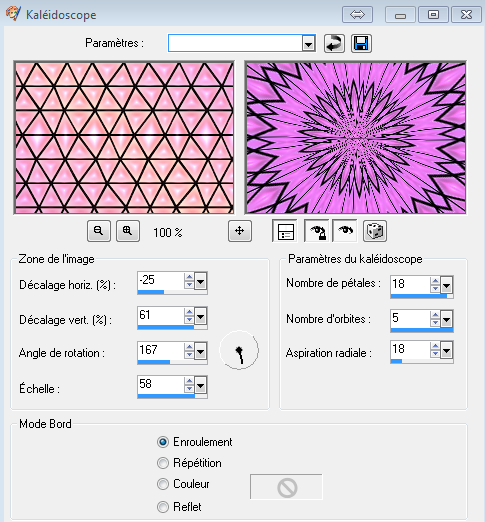Click the Aspiration radiale spinner arrows
Screen dimensions: 485x522
[435, 351]
